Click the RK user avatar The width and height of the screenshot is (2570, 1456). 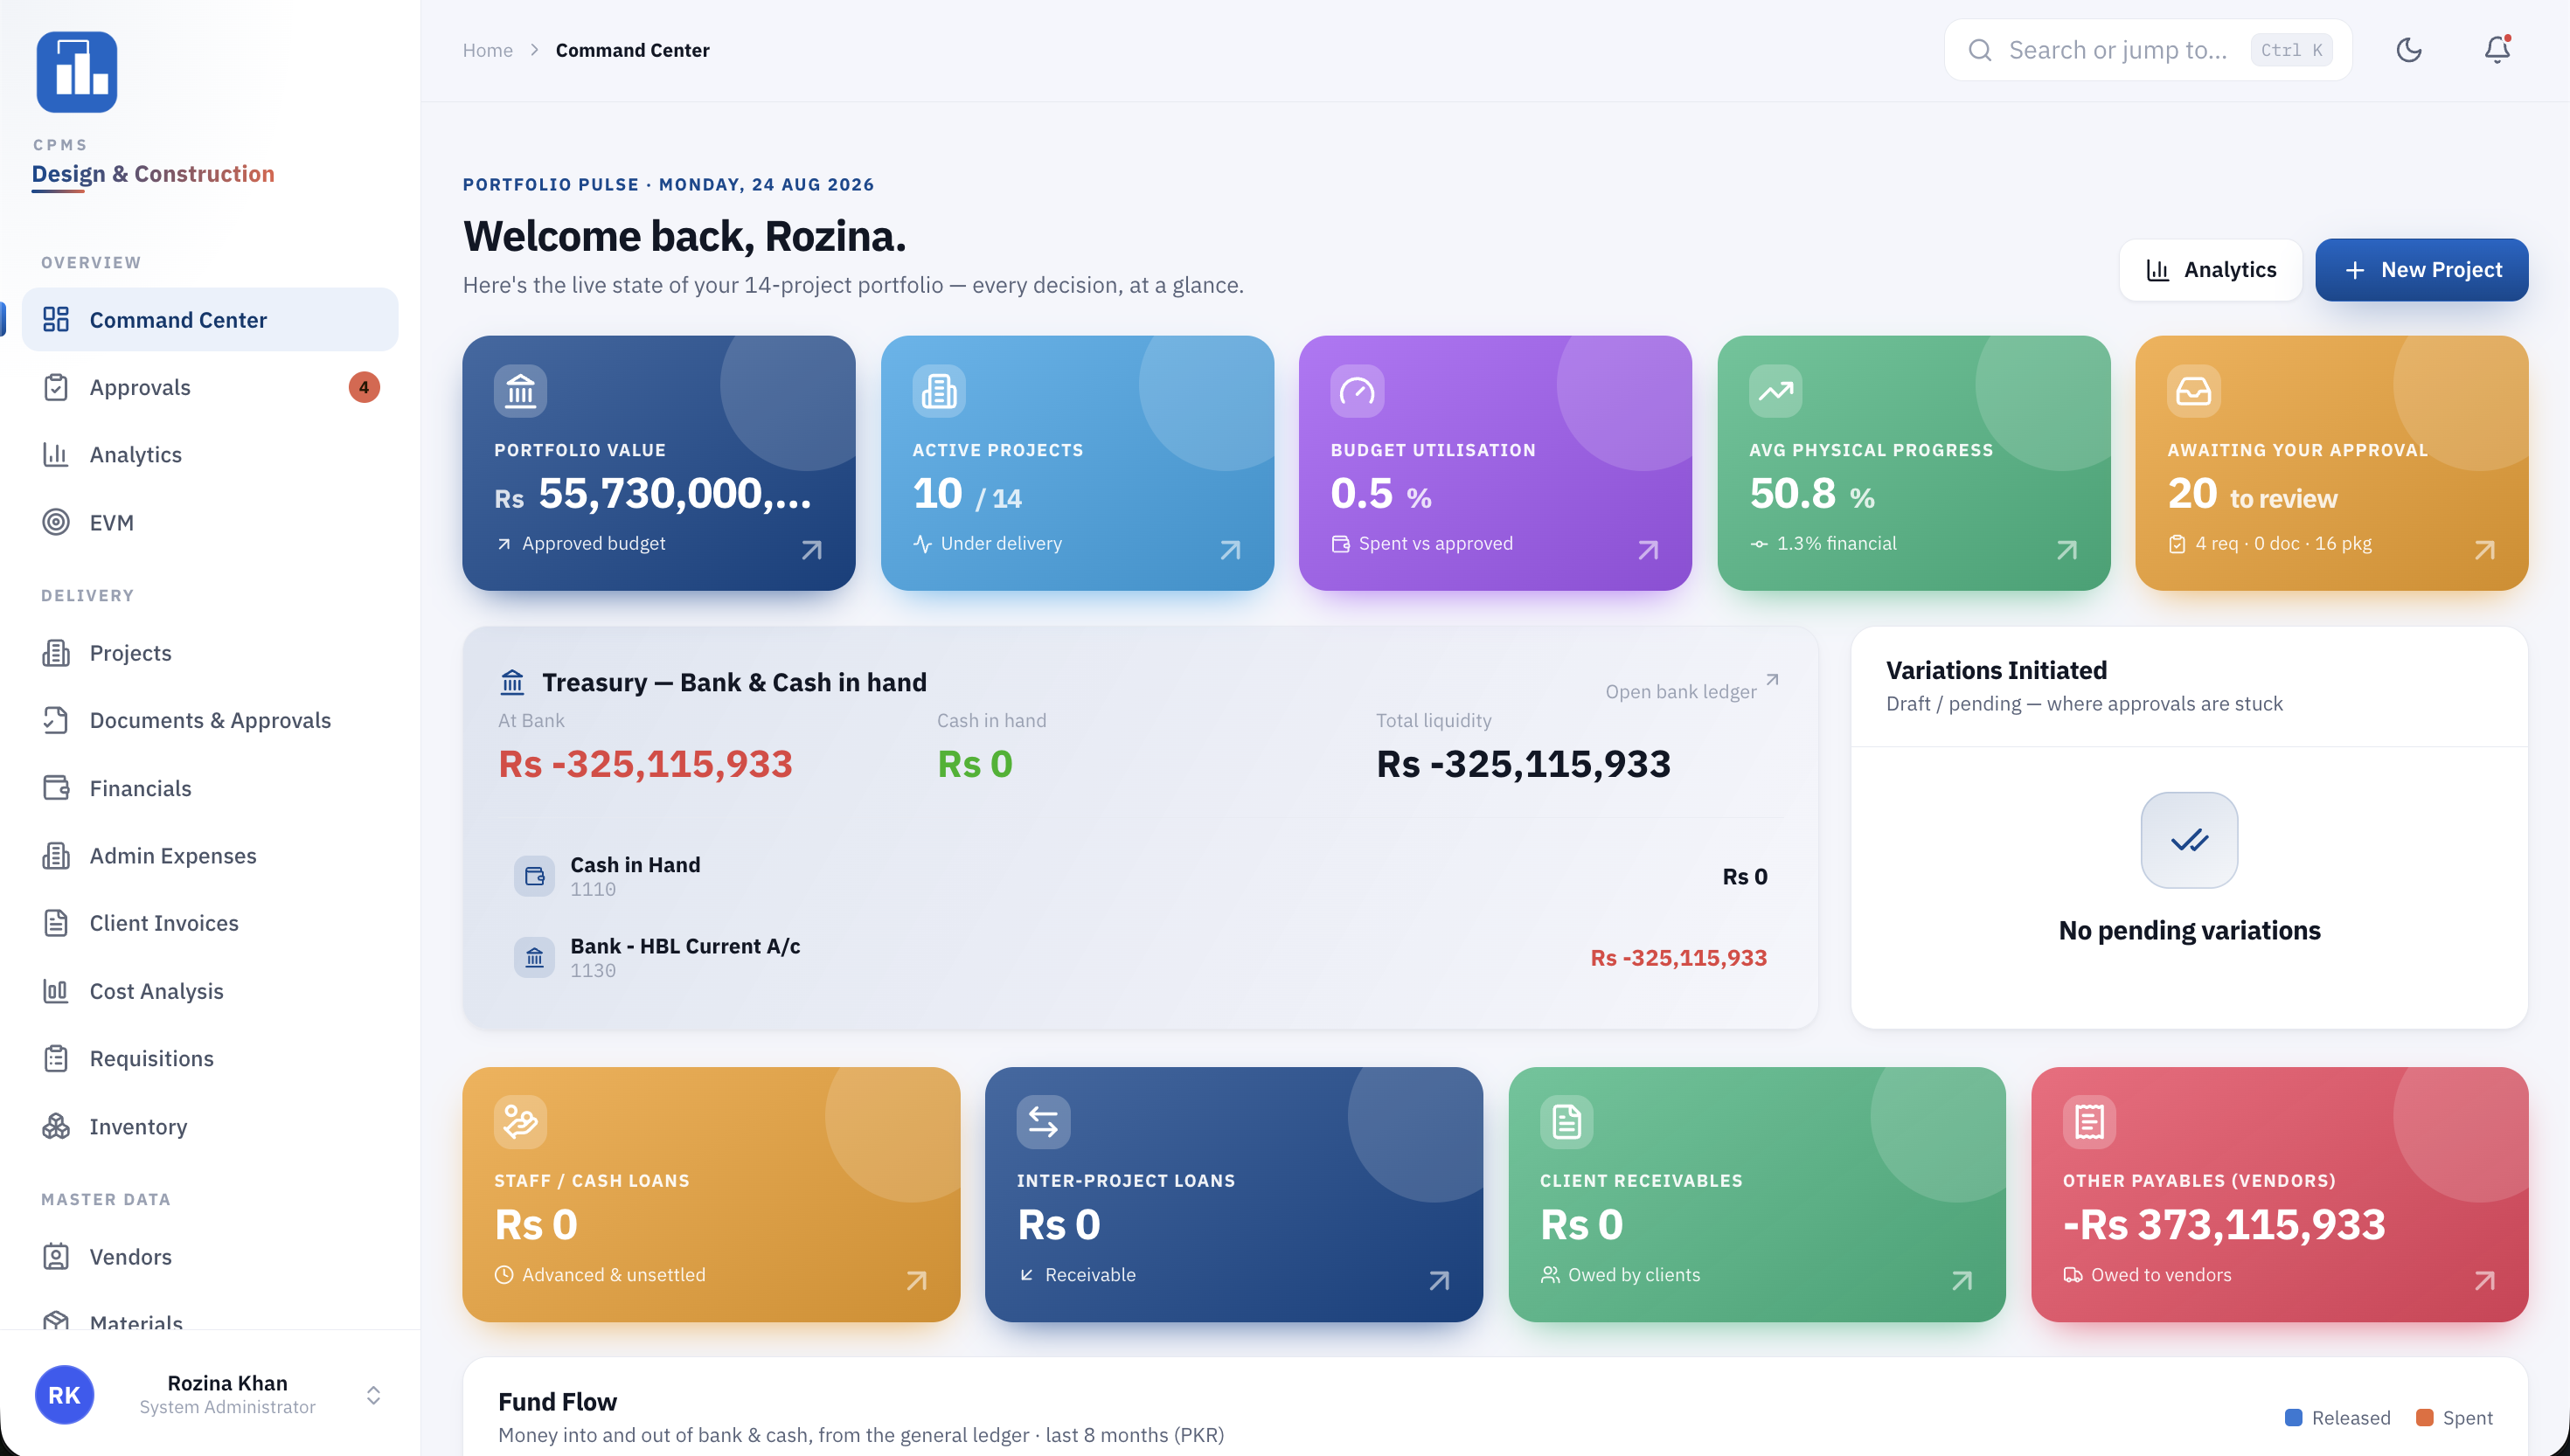pyautogui.click(x=64, y=1395)
